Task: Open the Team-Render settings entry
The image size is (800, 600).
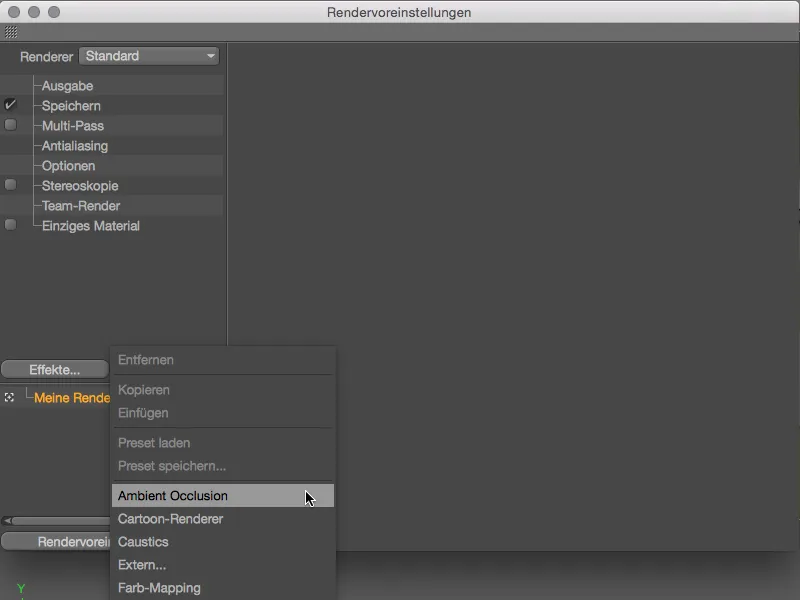Action: click(81, 206)
